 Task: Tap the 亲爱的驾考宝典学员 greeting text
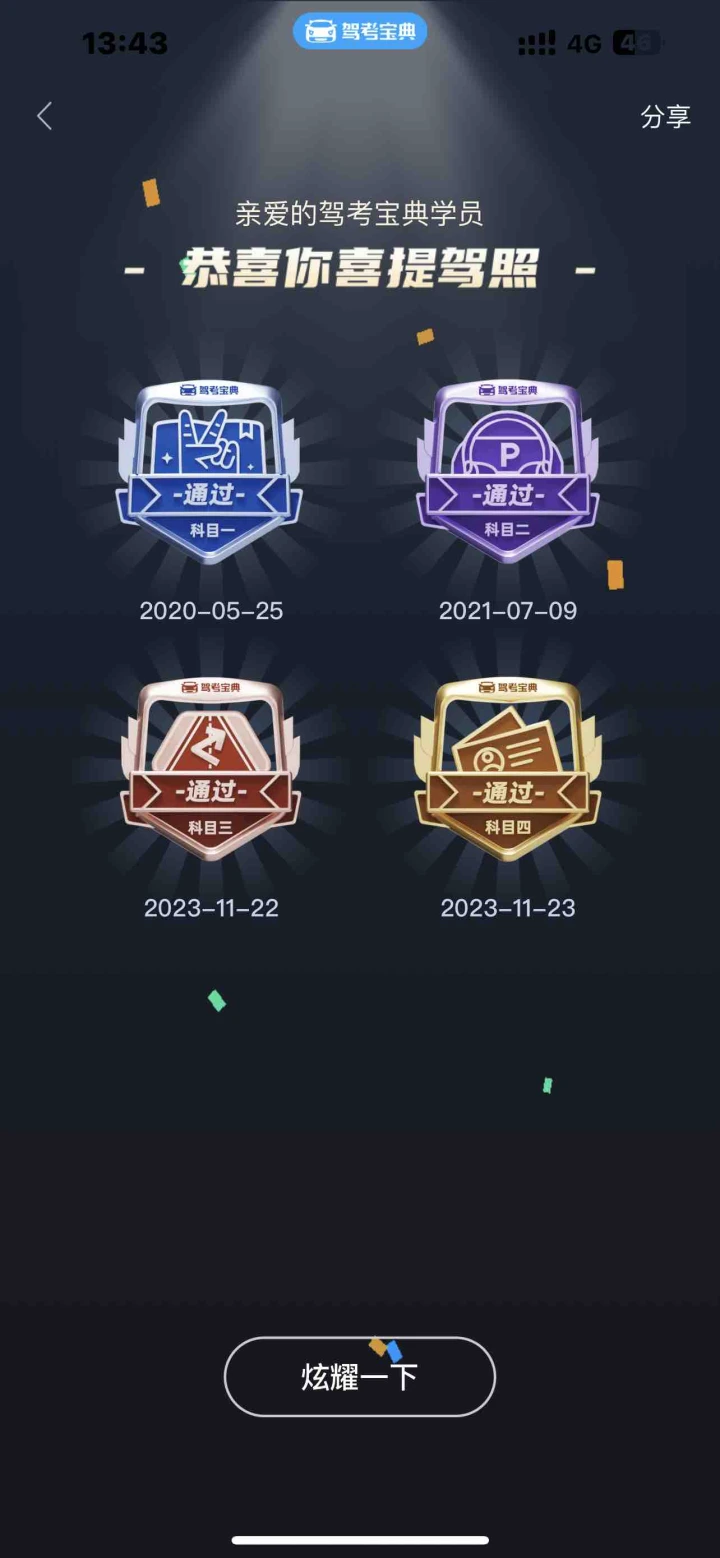click(360, 213)
